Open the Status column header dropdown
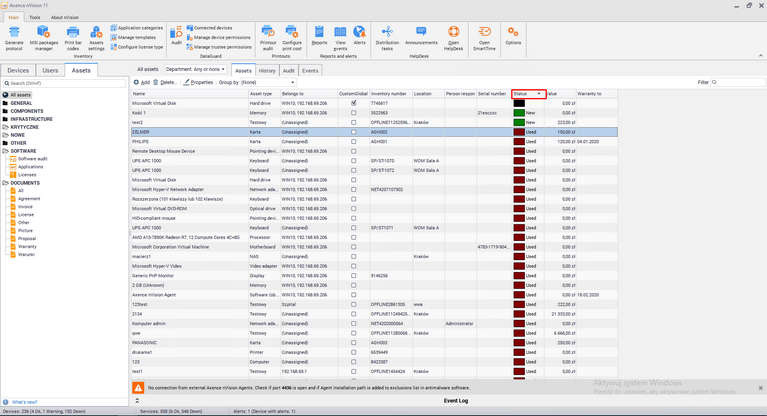 pos(539,94)
